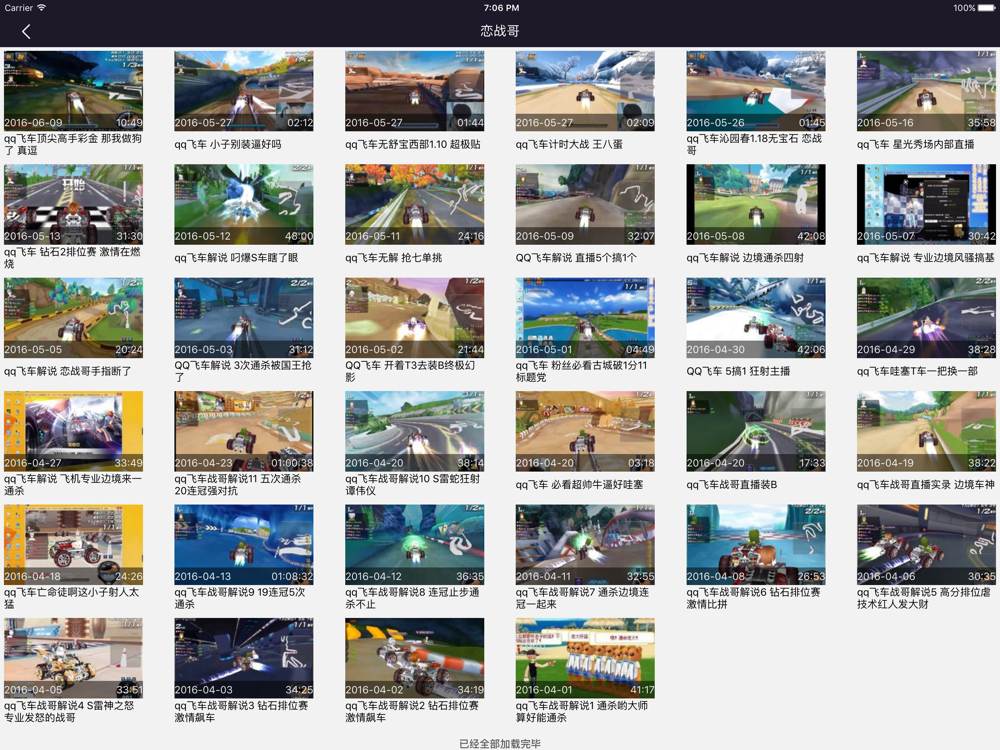Open thumbnail with duration 20:24

(73, 318)
